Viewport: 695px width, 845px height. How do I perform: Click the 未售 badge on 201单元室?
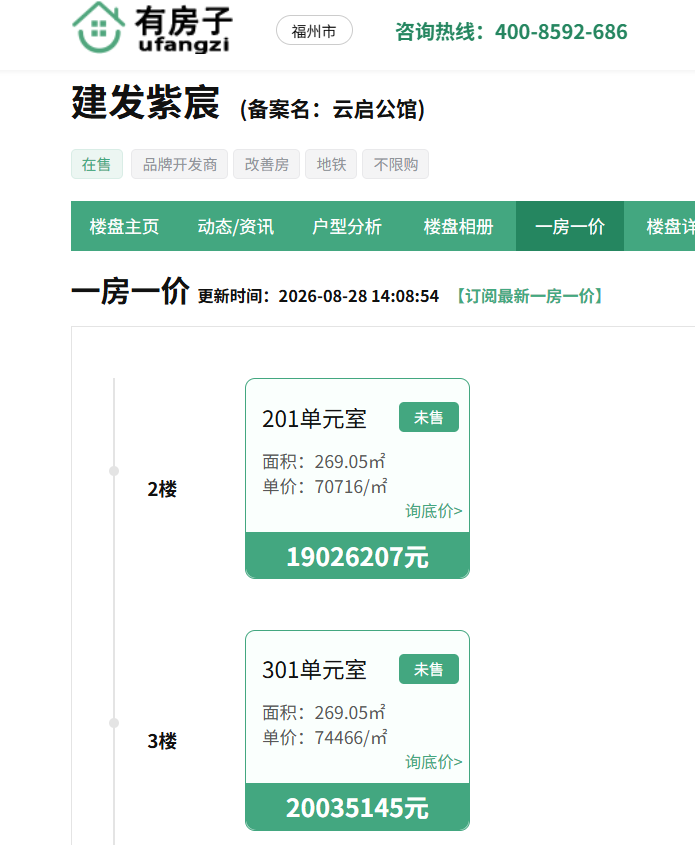pyautogui.click(x=429, y=417)
